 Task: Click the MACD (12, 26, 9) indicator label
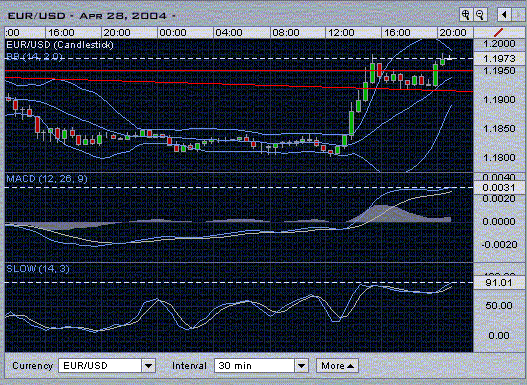pos(47,179)
